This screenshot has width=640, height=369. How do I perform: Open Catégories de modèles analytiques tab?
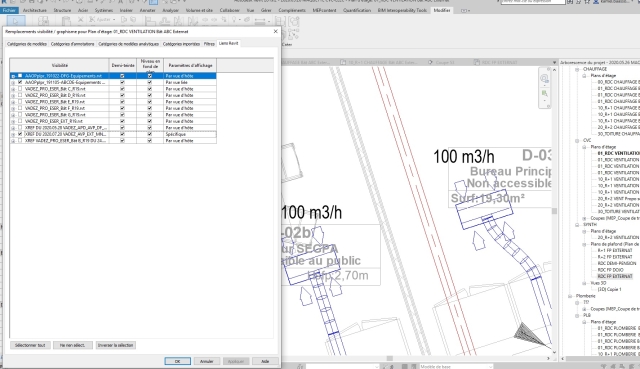[x=128, y=44]
